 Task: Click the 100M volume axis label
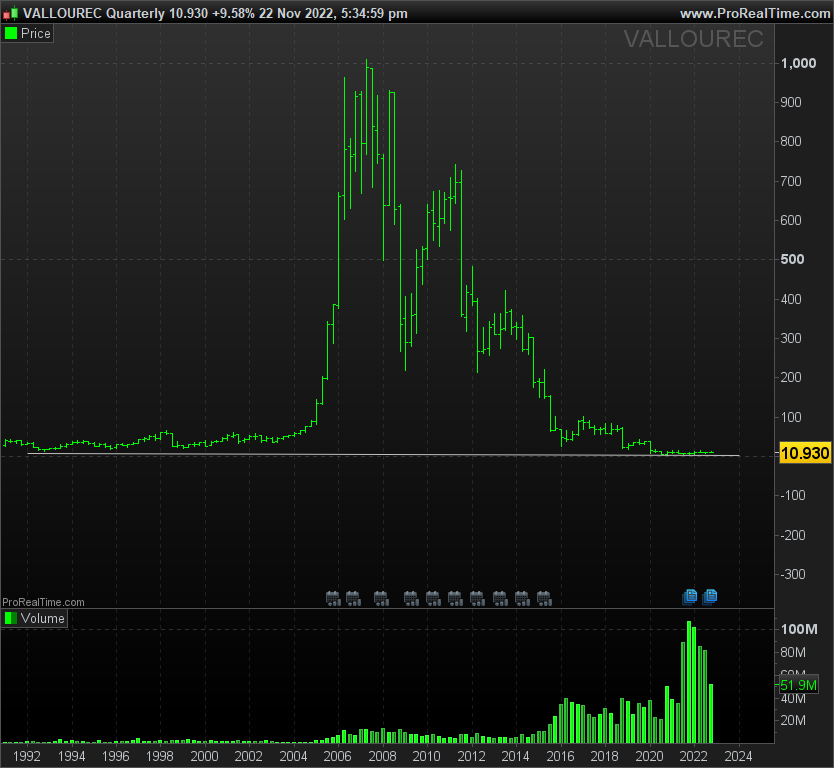point(799,629)
